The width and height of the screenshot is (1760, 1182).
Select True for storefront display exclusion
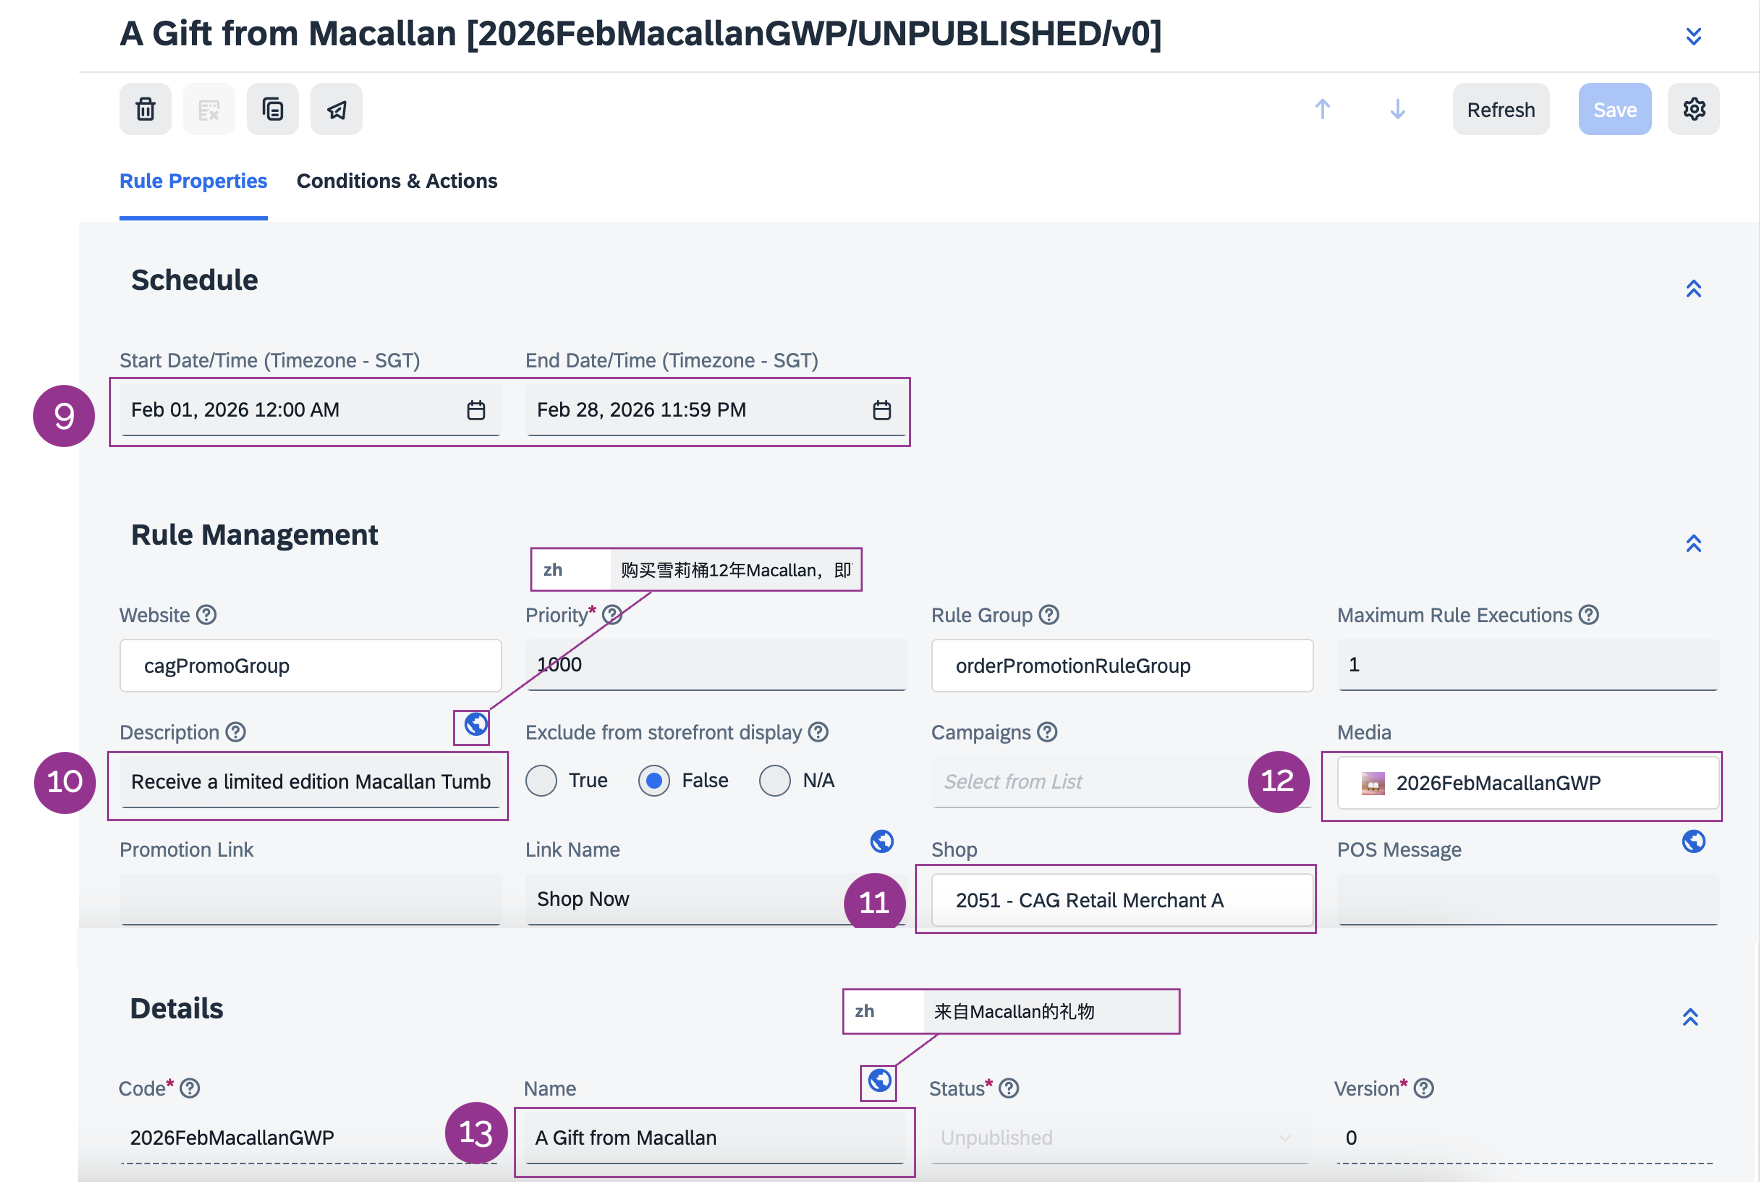click(x=541, y=781)
